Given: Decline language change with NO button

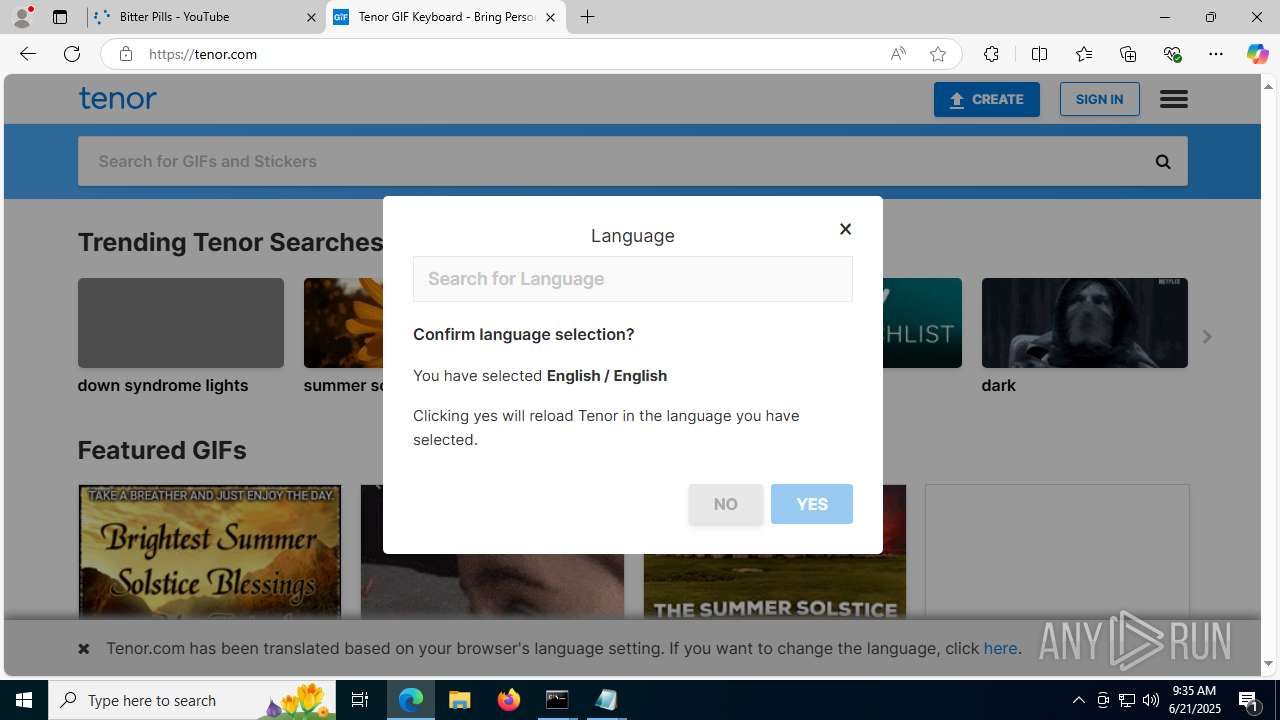Looking at the screenshot, I should [x=725, y=504].
